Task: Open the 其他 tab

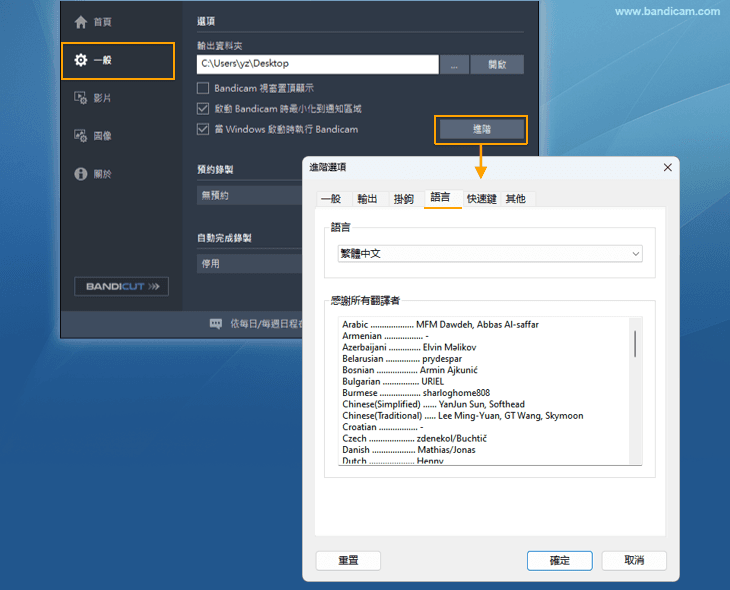Action: (x=516, y=199)
